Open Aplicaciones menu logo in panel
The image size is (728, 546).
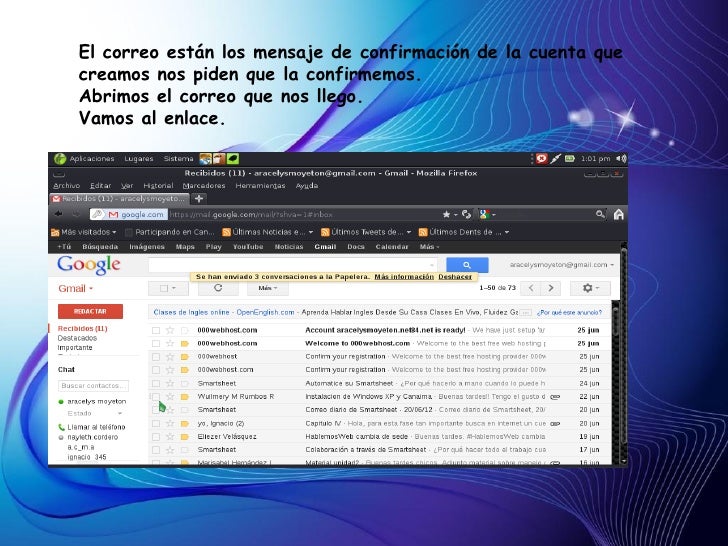[60, 159]
